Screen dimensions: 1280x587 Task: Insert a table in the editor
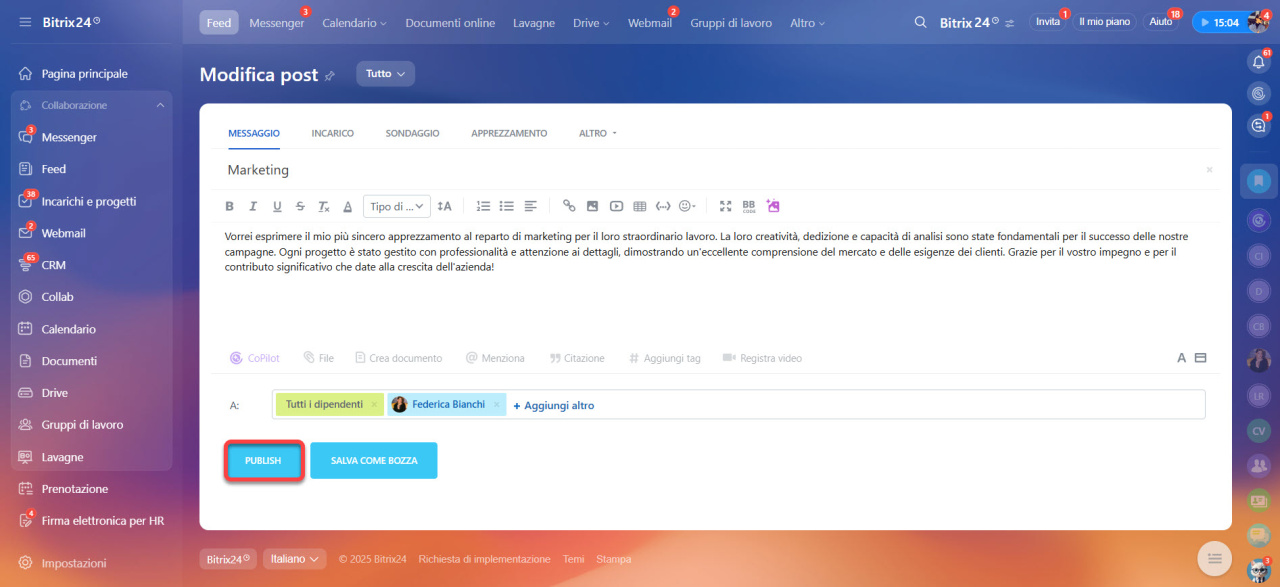point(640,206)
